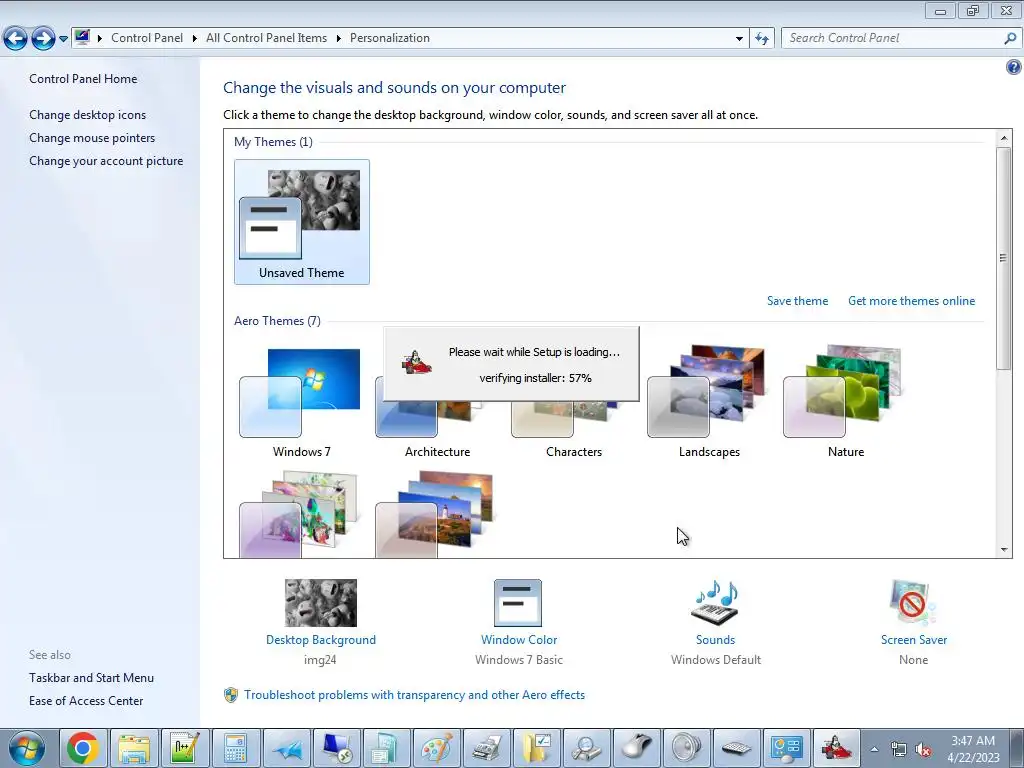This screenshot has width=1024, height=768.
Task: Click the muted volume tray icon
Action: (x=922, y=750)
